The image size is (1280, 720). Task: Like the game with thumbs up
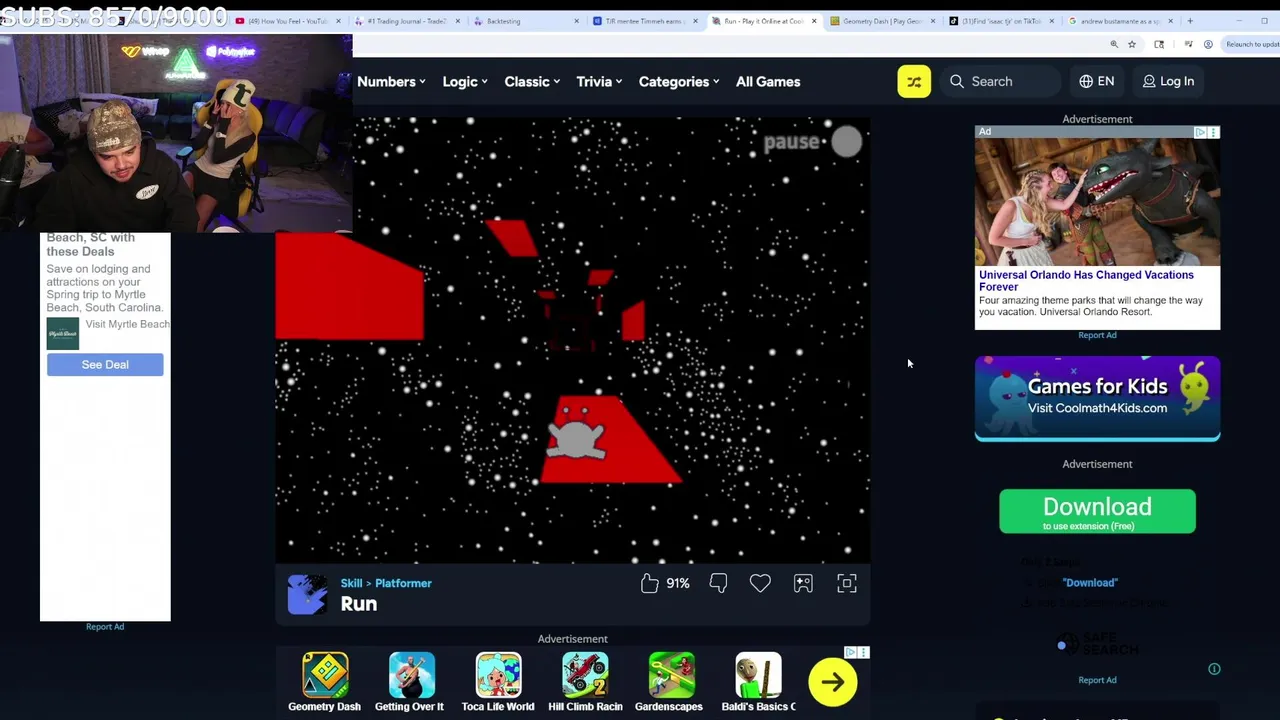650,583
